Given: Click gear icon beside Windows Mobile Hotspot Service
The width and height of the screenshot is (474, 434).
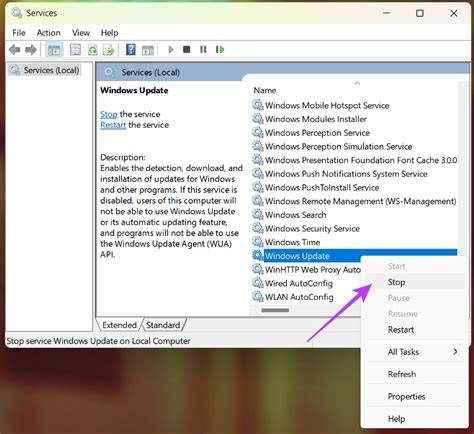Looking at the screenshot, I should [x=258, y=105].
